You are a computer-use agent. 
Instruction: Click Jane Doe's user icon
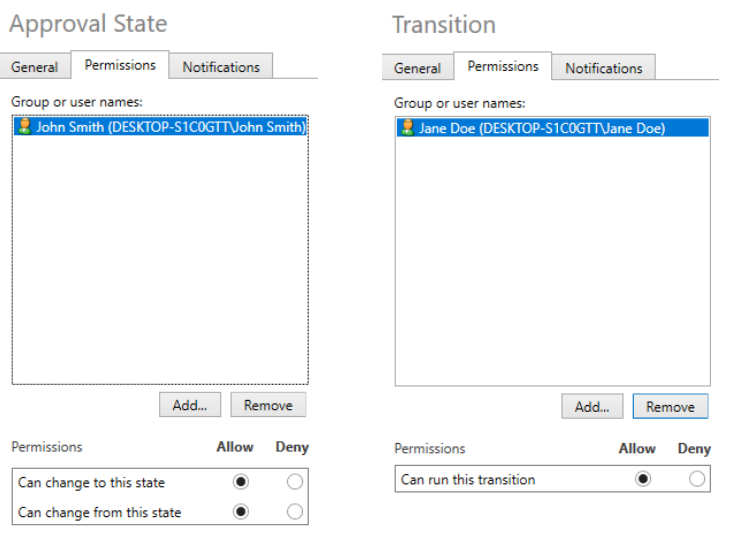click(x=408, y=127)
